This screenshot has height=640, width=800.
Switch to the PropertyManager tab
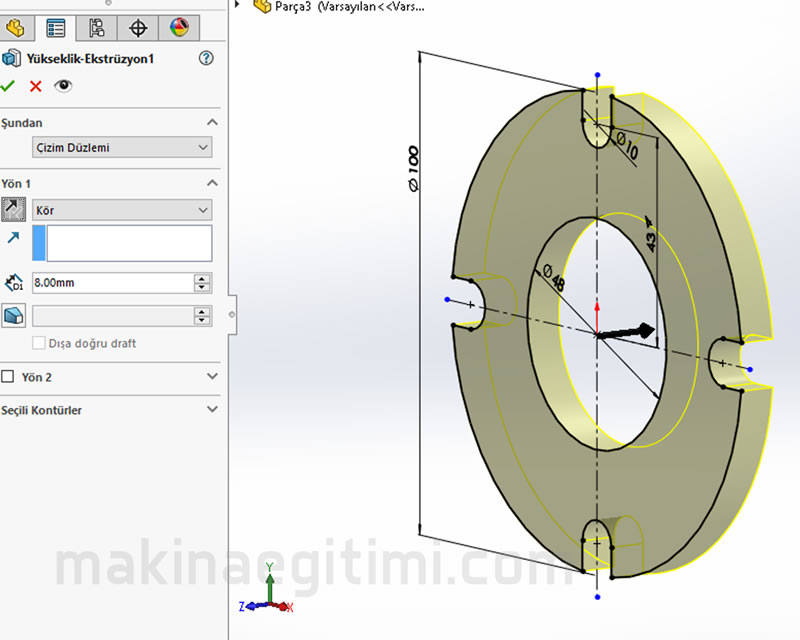click(56, 28)
